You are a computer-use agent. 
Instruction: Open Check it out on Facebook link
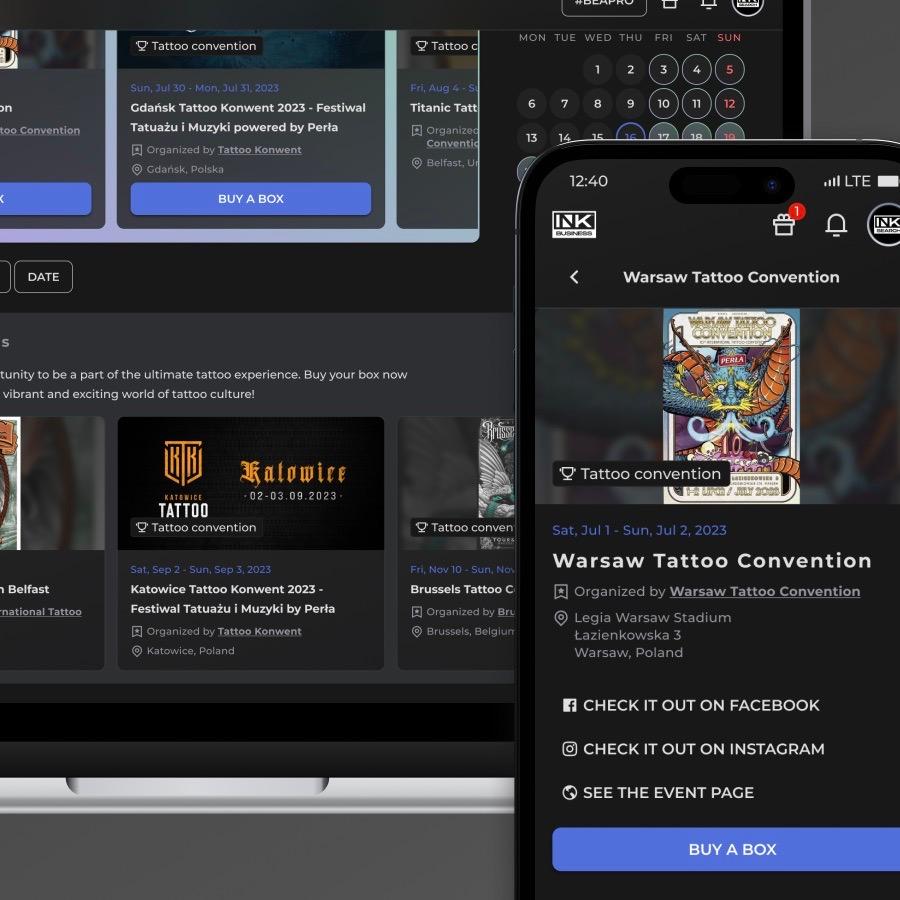coord(691,705)
